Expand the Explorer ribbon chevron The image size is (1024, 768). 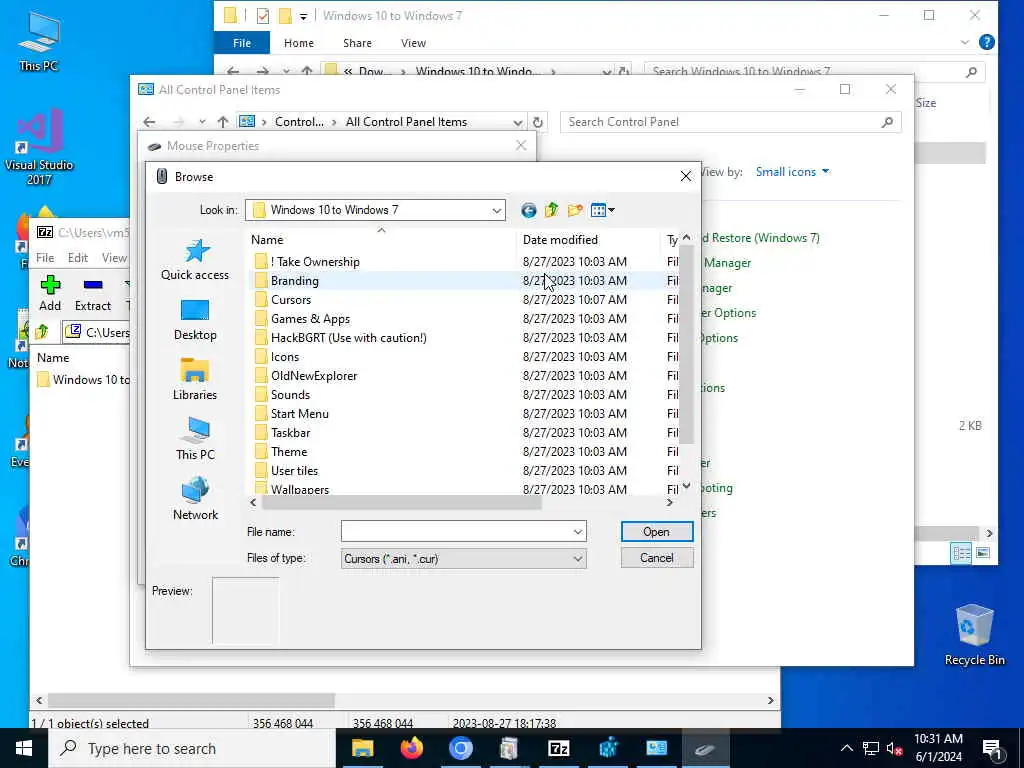tap(965, 42)
